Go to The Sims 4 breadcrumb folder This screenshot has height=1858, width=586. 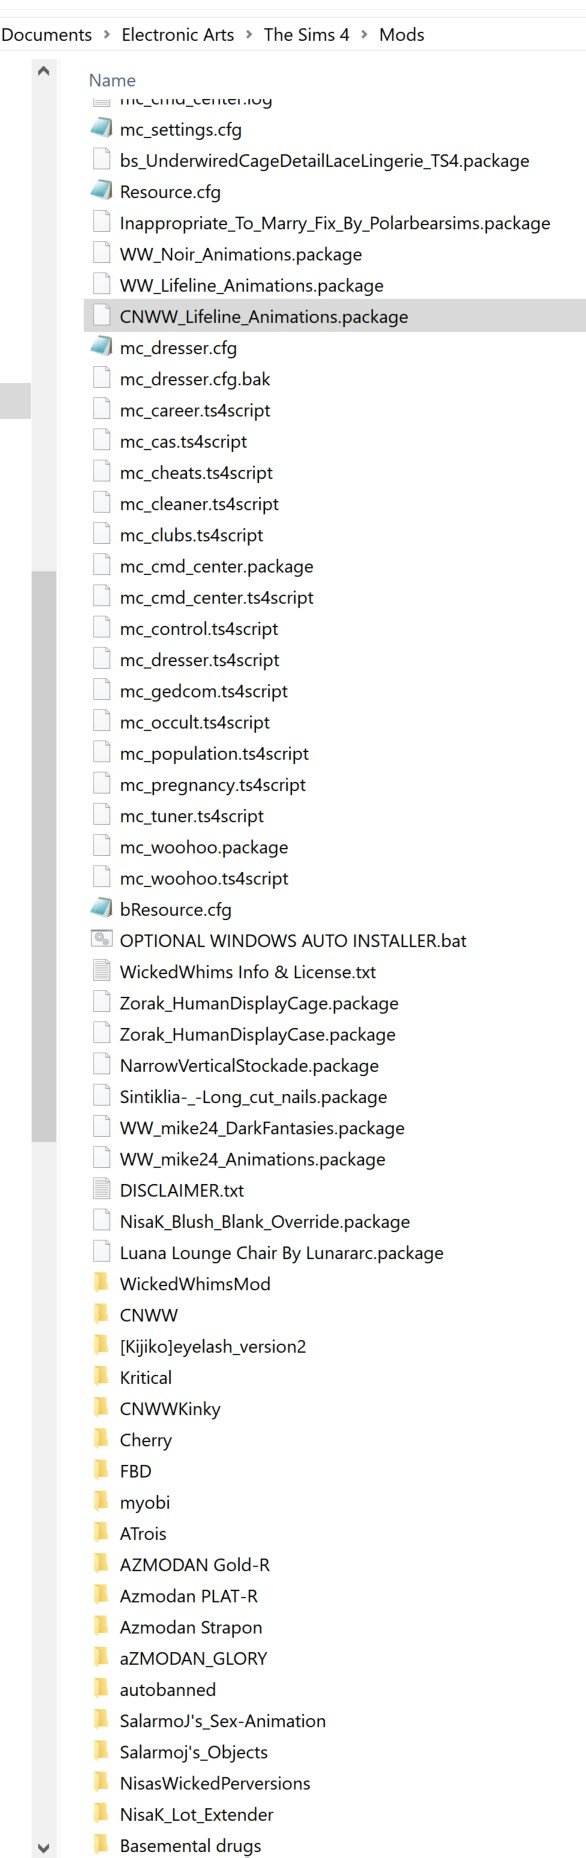coord(306,35)
